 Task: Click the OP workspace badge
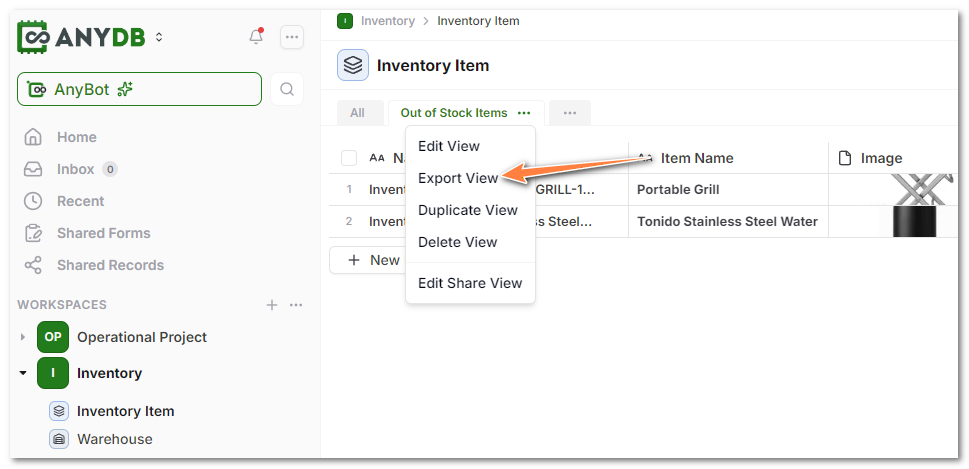[53, 337]
